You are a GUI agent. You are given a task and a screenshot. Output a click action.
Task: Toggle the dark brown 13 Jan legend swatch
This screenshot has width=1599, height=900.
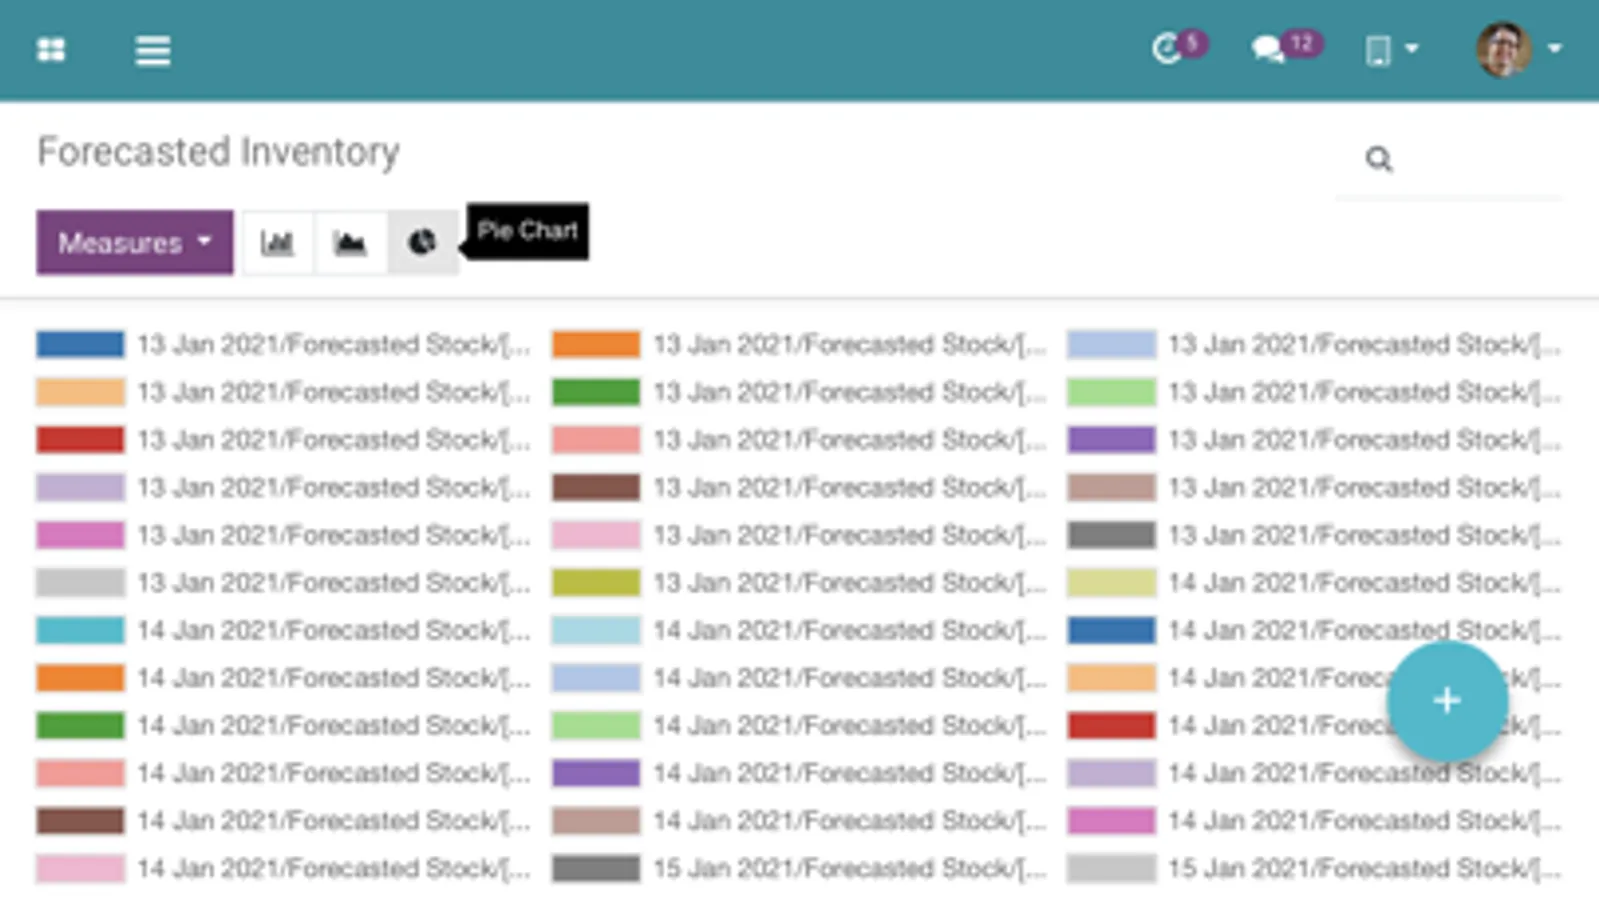click(x=596, y=487)
